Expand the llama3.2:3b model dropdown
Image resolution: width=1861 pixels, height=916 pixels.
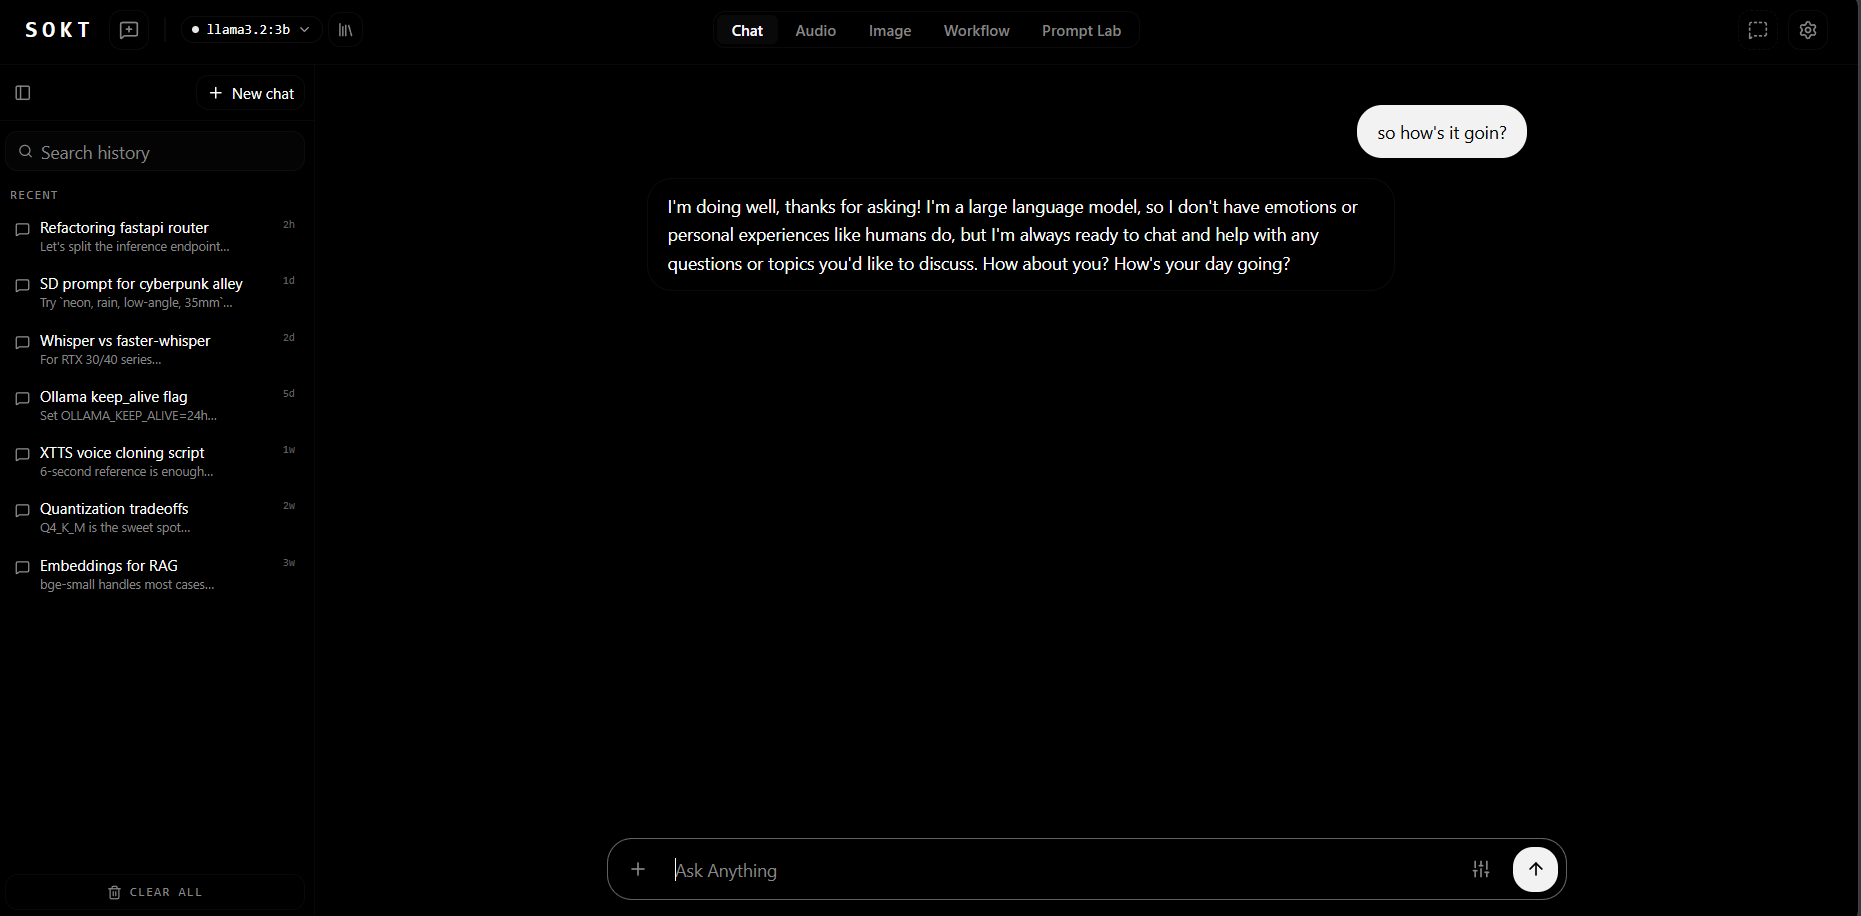[x=251, y=30]
